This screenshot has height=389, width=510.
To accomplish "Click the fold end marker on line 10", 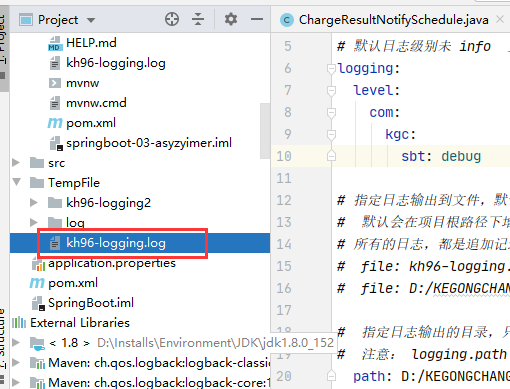I will [x=331, y=156].
